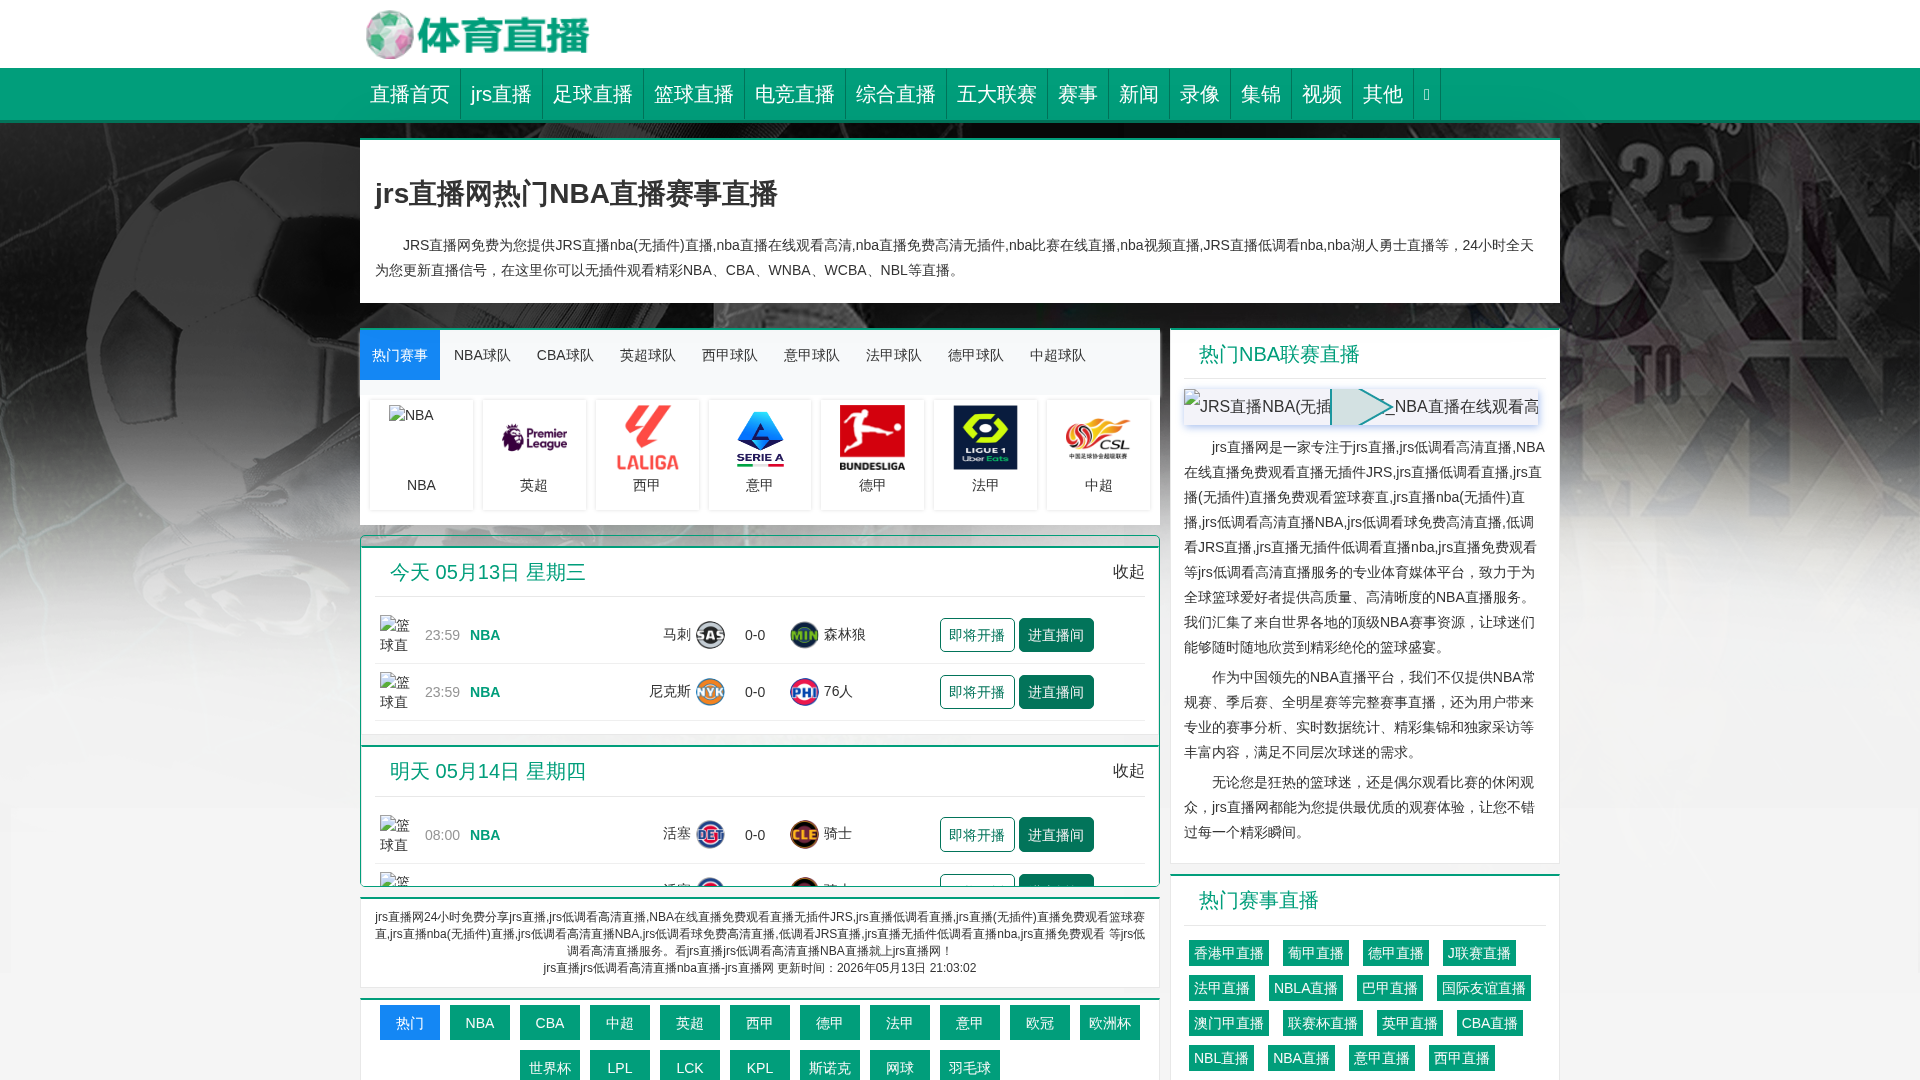Open jrs直播 navigation item
This screenshot has width=1920, height=1080.
coord(501,94)
